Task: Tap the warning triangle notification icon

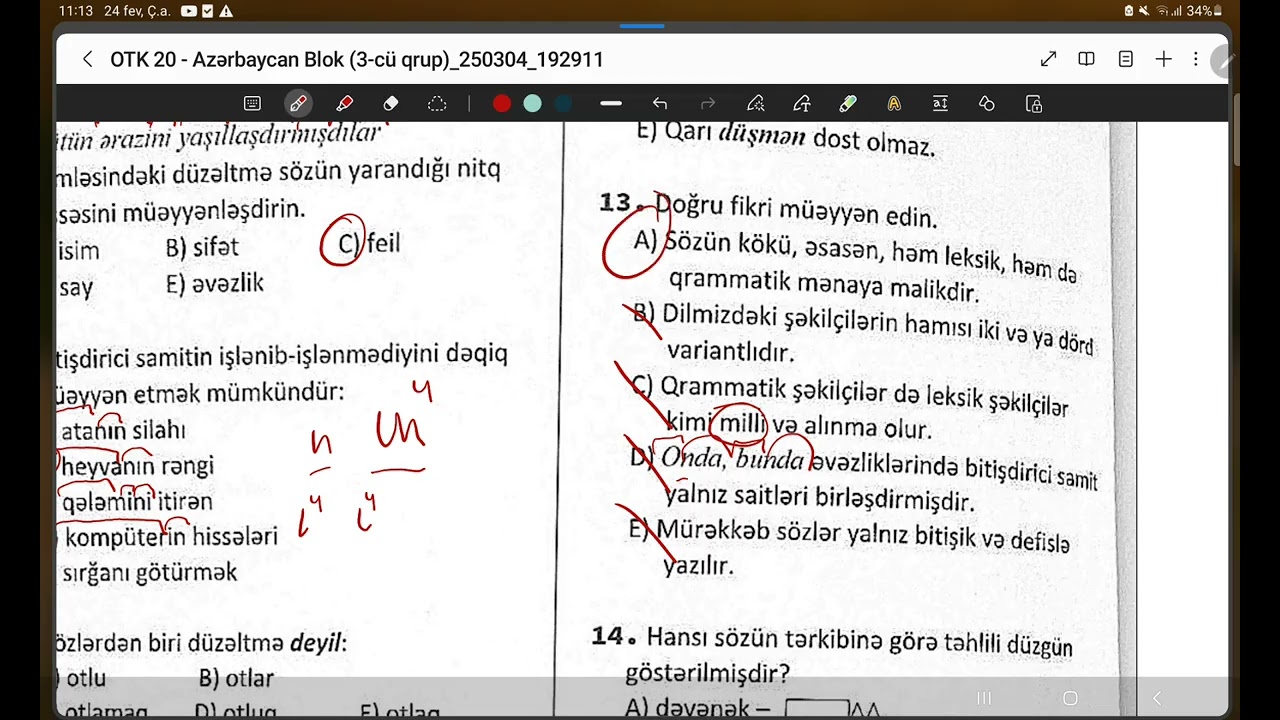Action: coord(226,11)
